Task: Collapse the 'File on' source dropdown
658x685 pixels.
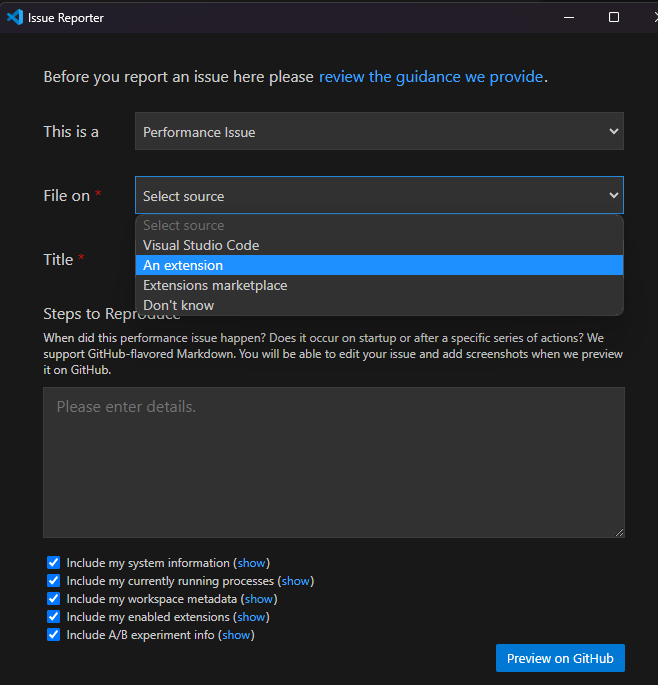Action: [x=379, y=196]
